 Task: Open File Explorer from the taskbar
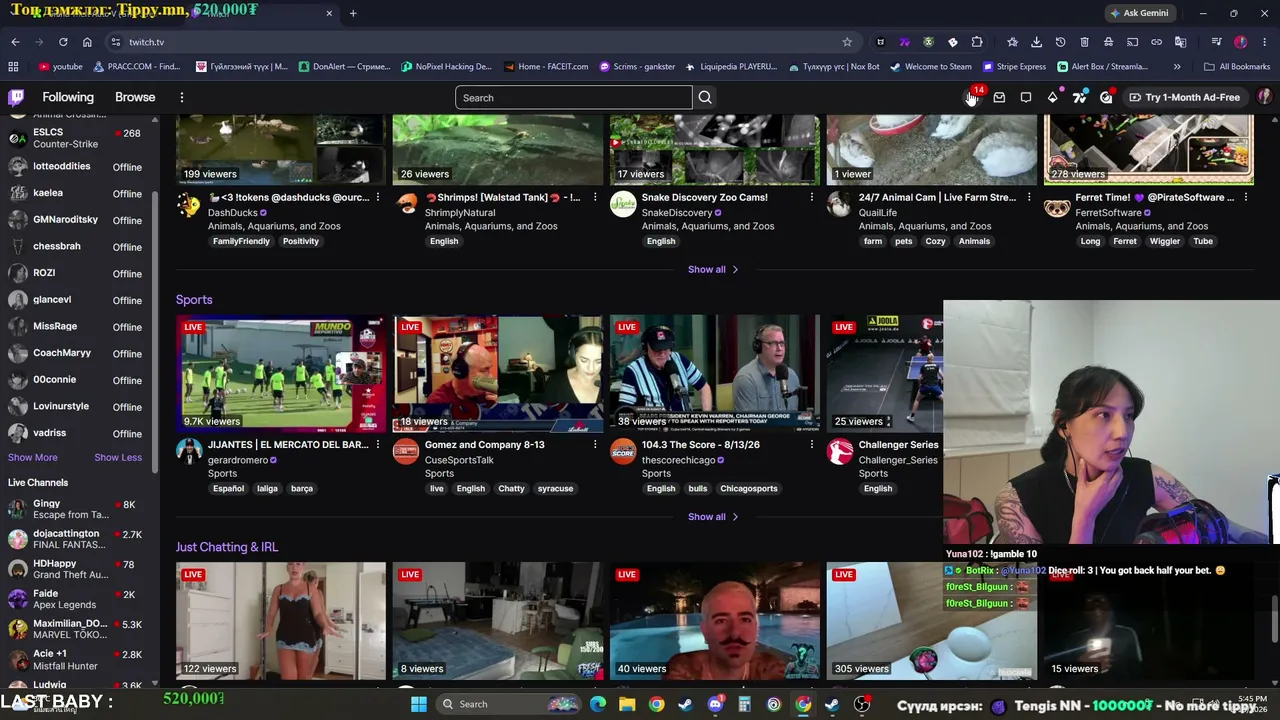[x=627, y=704]
